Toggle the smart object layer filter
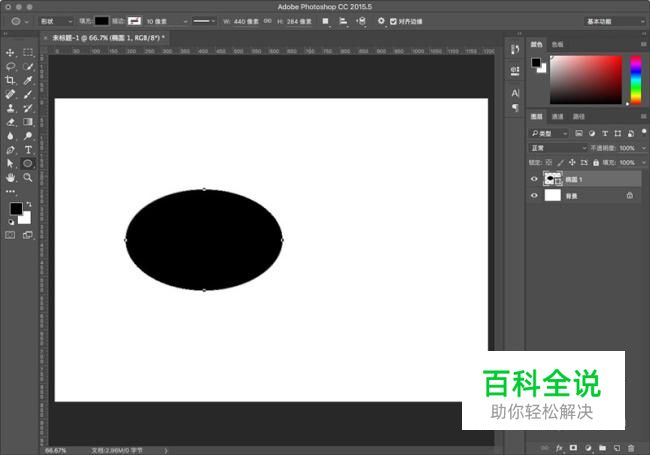Screen dimensions: 650x455 [631, 133]
